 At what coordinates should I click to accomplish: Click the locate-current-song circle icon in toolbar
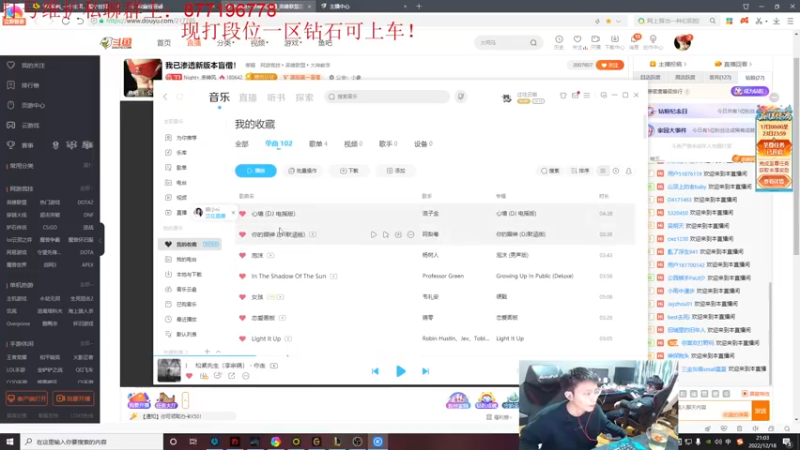(616, 171)
